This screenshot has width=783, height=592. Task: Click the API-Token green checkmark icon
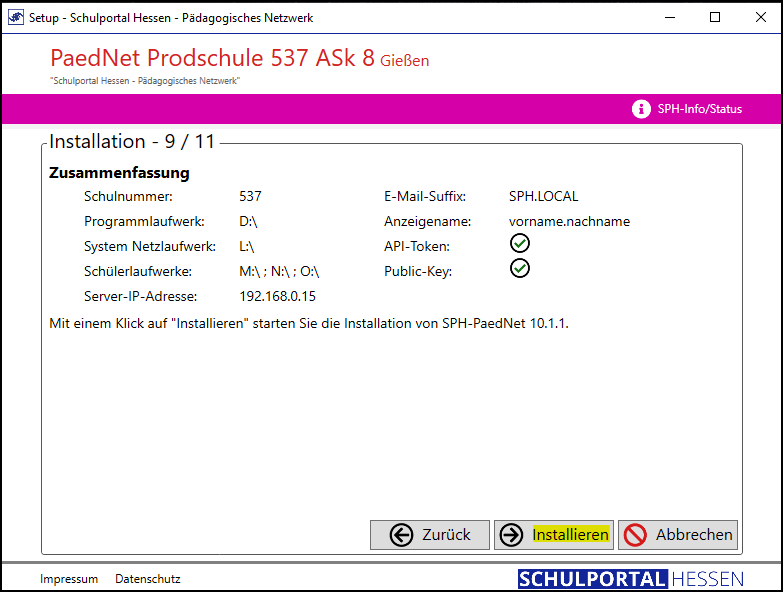[x=519, y=244]
